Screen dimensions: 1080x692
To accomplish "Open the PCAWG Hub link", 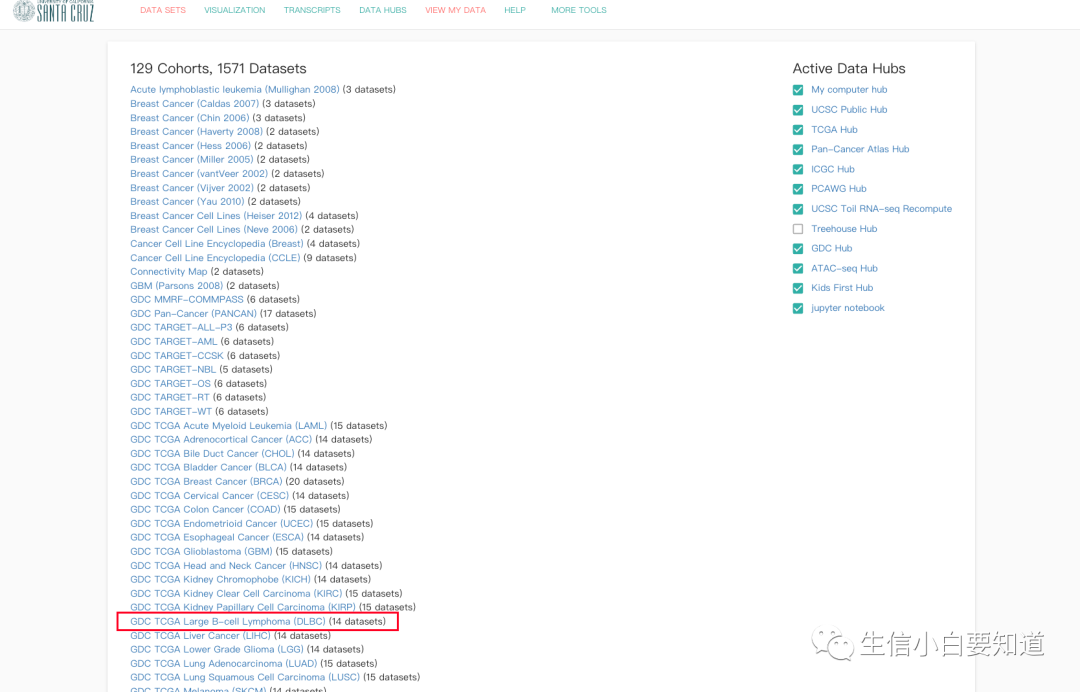I will (838, 189).
